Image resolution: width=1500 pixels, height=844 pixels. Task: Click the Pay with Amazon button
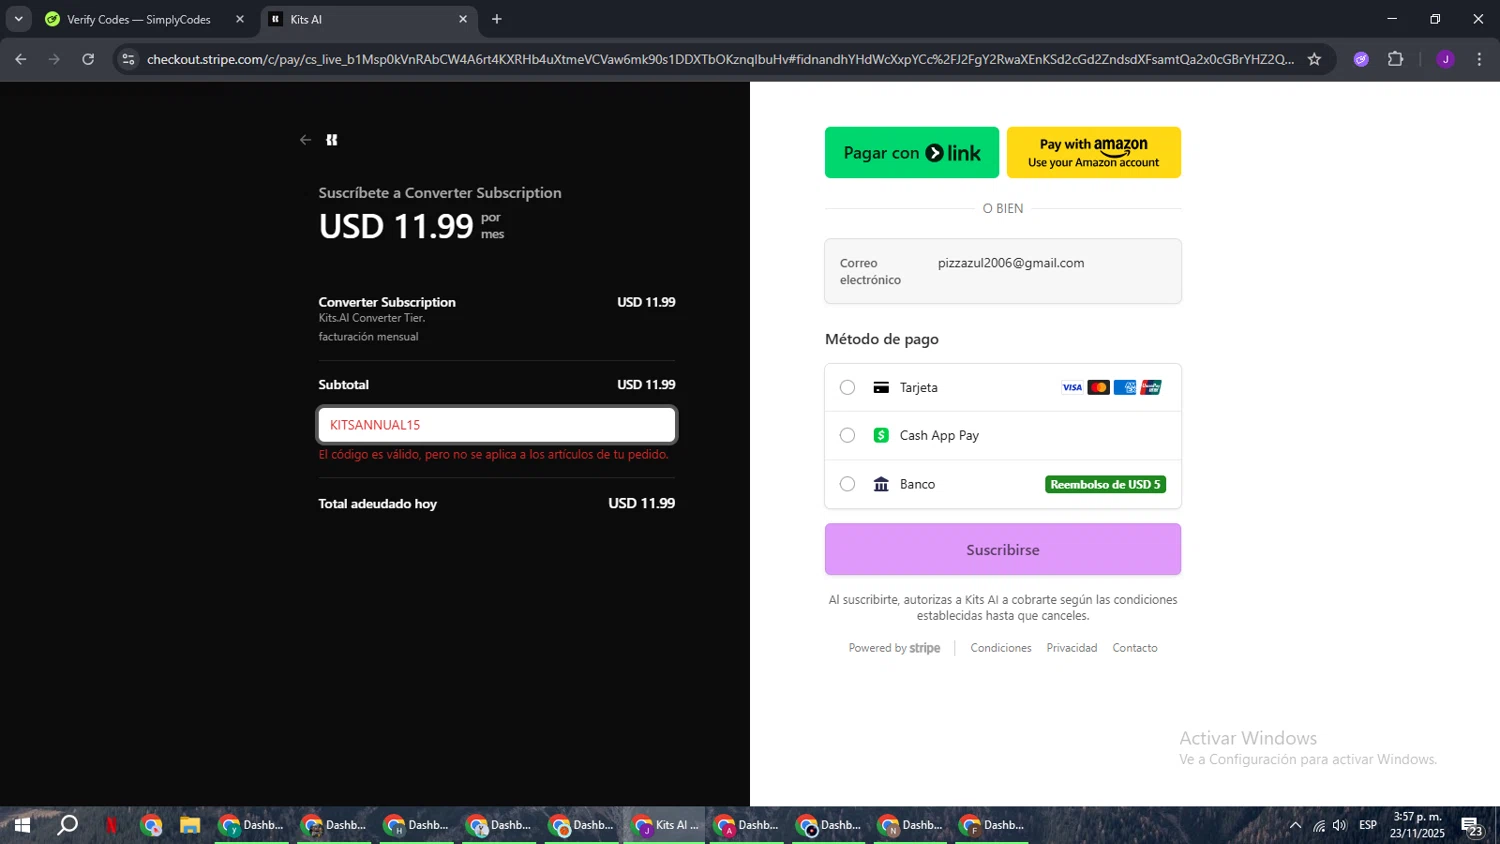click(1094, 152)
